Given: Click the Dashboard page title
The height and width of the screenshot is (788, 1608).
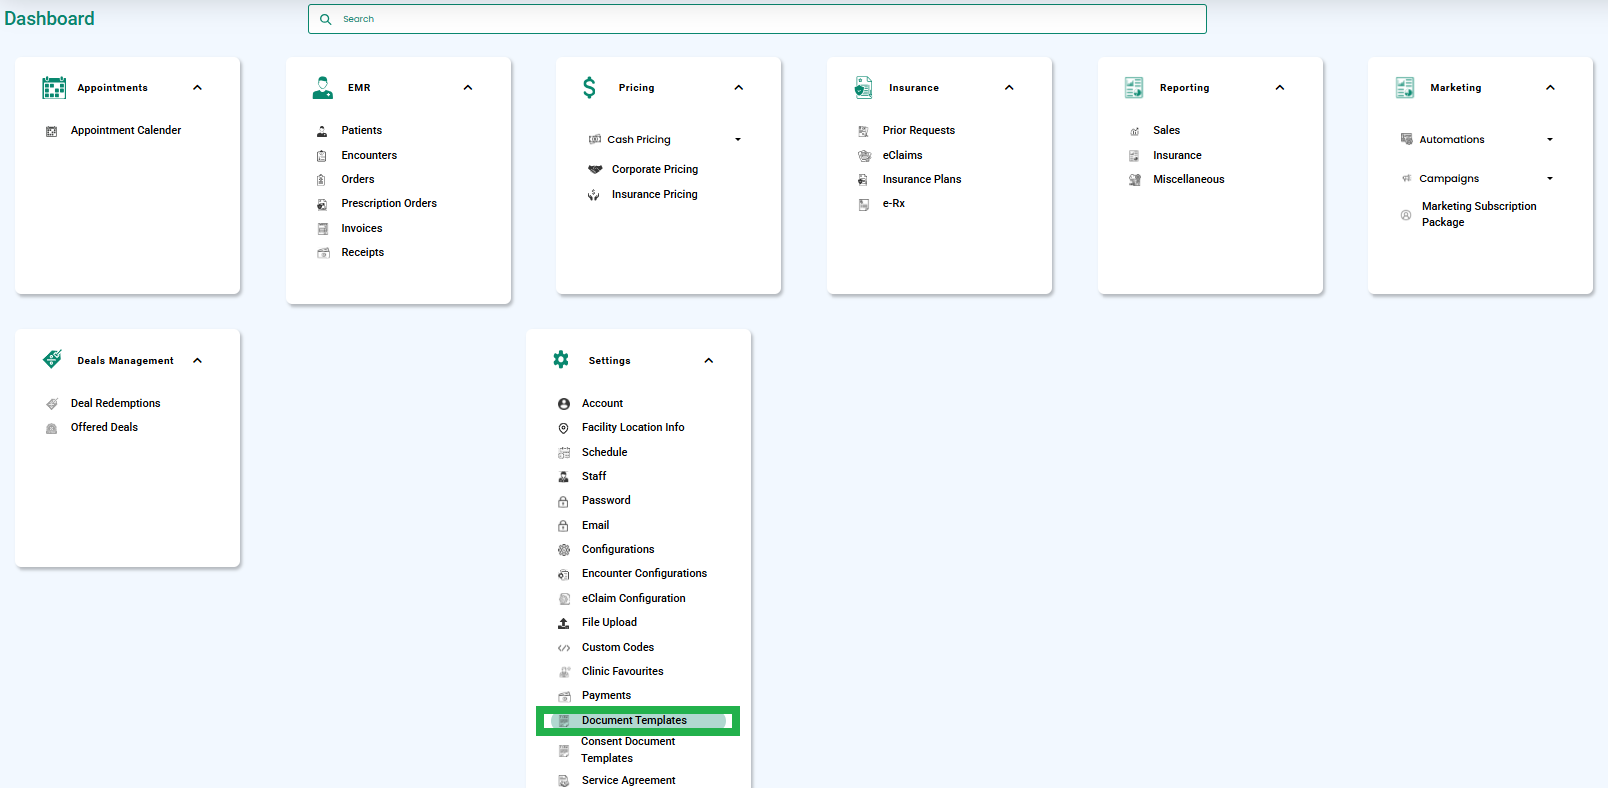Looking at the screenshot, I should 49,19.
